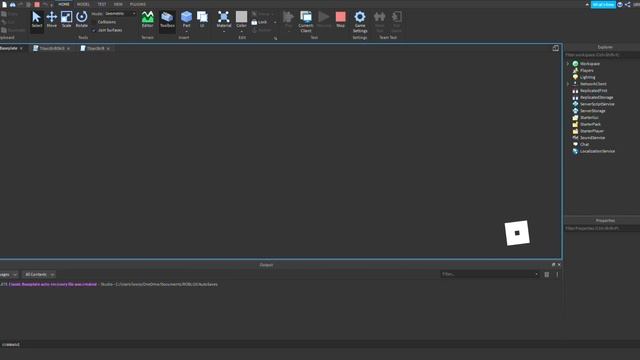Click the blue What's New button
The width and height of the screenshot is (640, 360).
603,4
